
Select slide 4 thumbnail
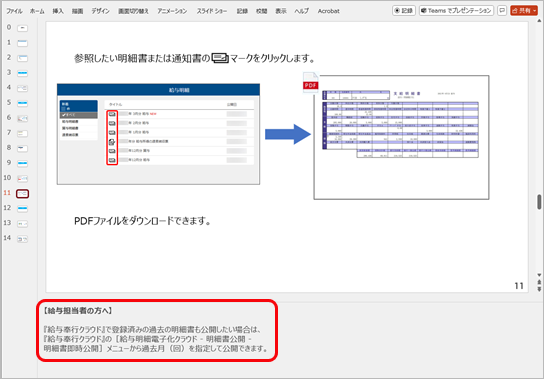(23, 88)
